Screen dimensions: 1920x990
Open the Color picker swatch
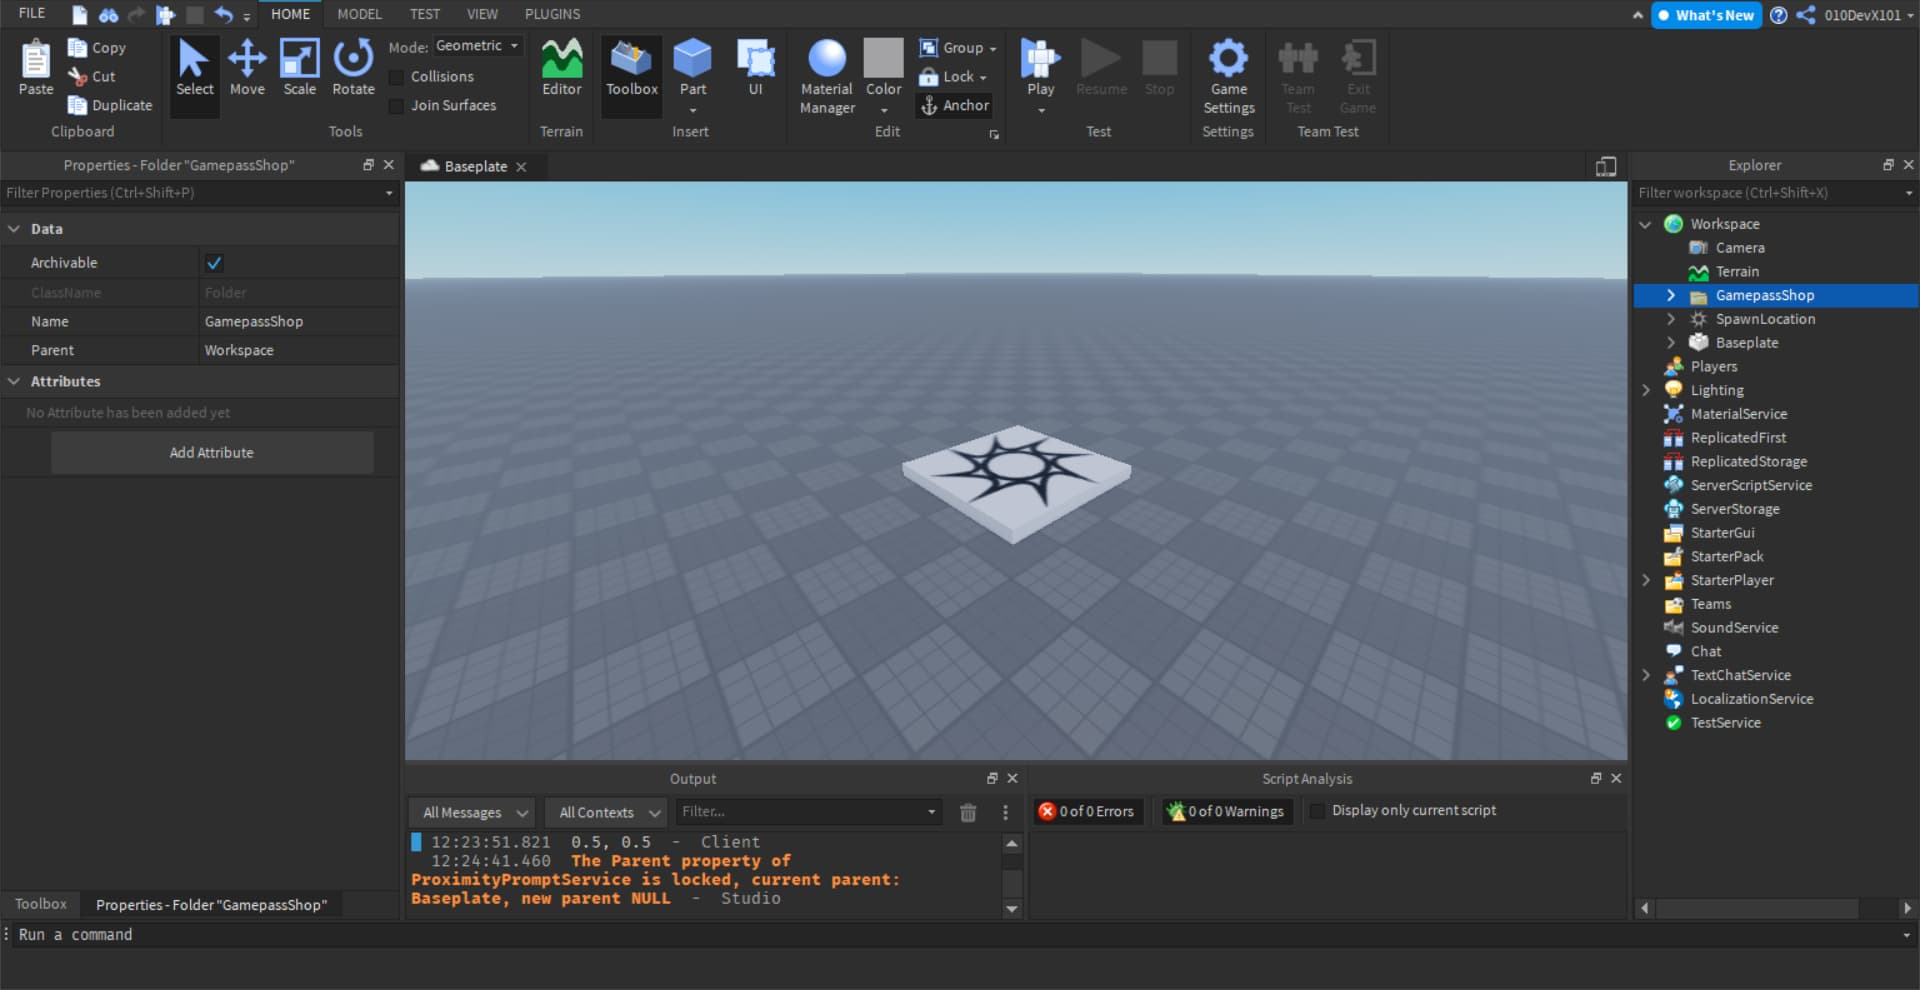pyautogui.click(x=883, y=59)
